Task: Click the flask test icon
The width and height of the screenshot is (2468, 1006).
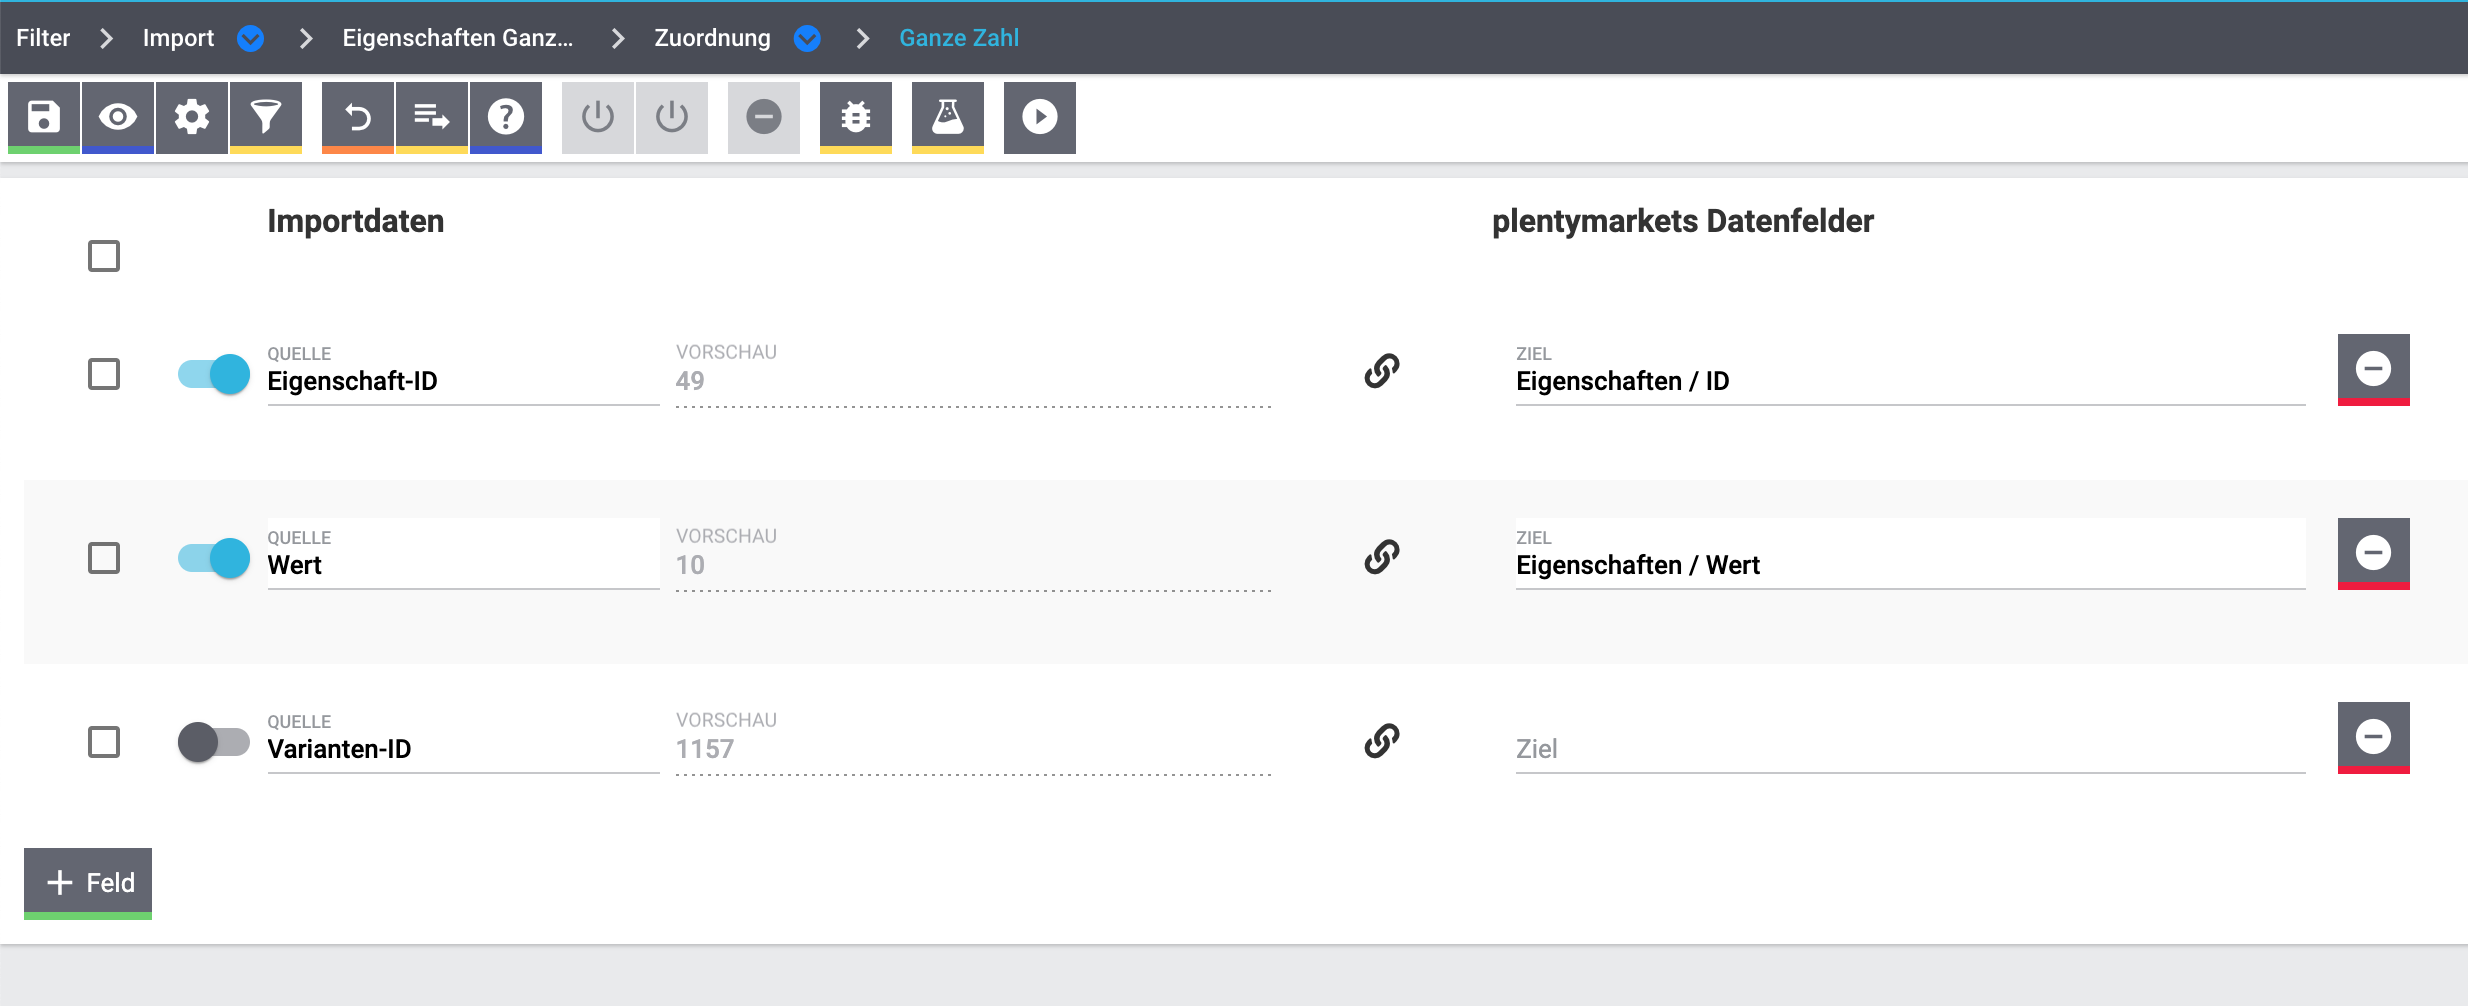Action: pyautogui.click(x=948, y=117)
